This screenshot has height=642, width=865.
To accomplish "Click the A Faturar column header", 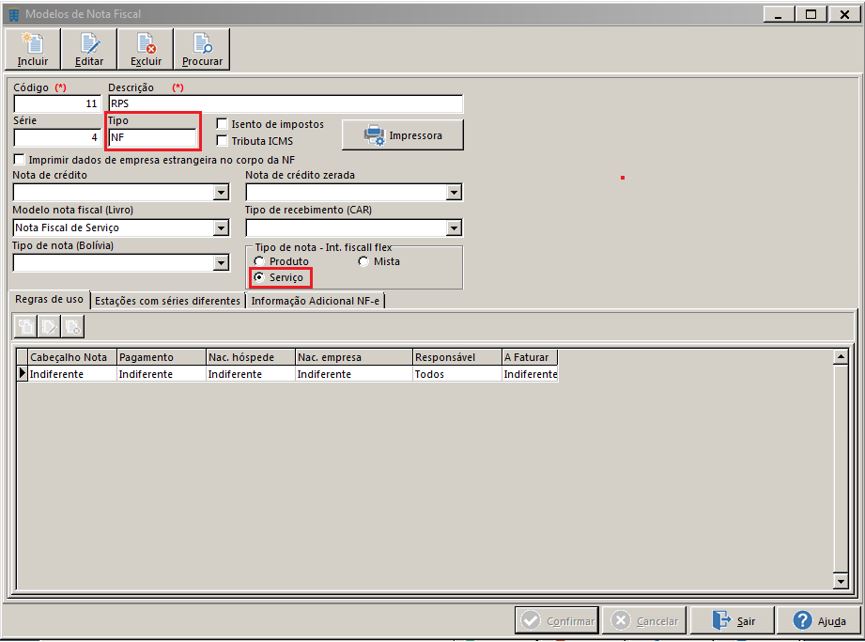I will (x=530, y=357).
